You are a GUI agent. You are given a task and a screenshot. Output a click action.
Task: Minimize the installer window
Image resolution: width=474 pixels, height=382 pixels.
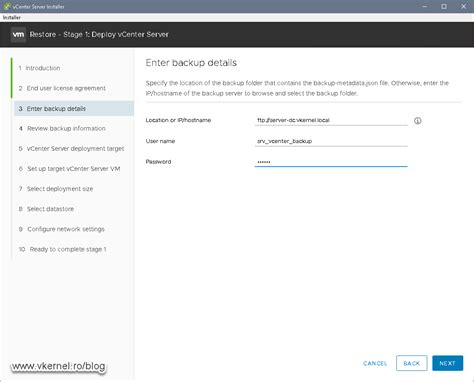425,6
